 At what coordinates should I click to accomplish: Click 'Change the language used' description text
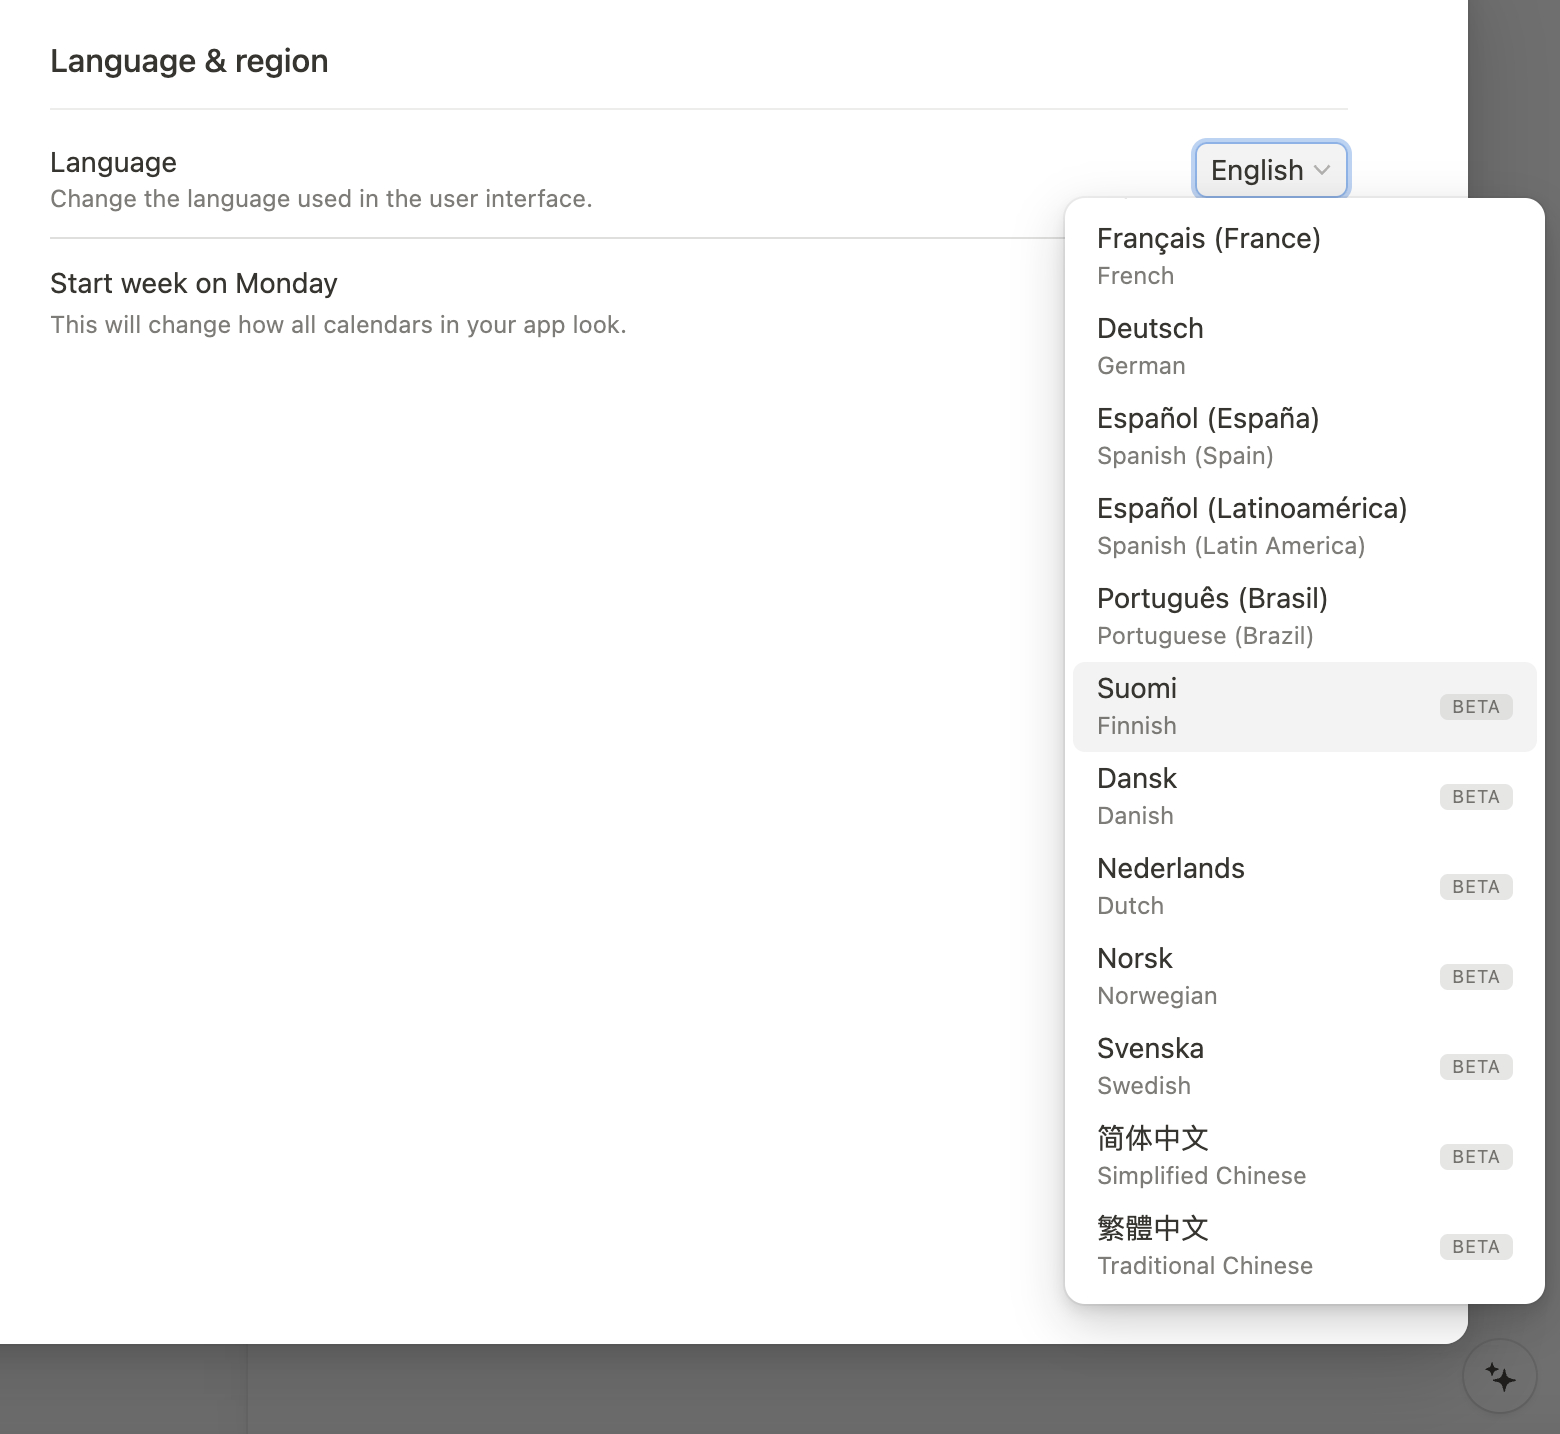point(321,199)
